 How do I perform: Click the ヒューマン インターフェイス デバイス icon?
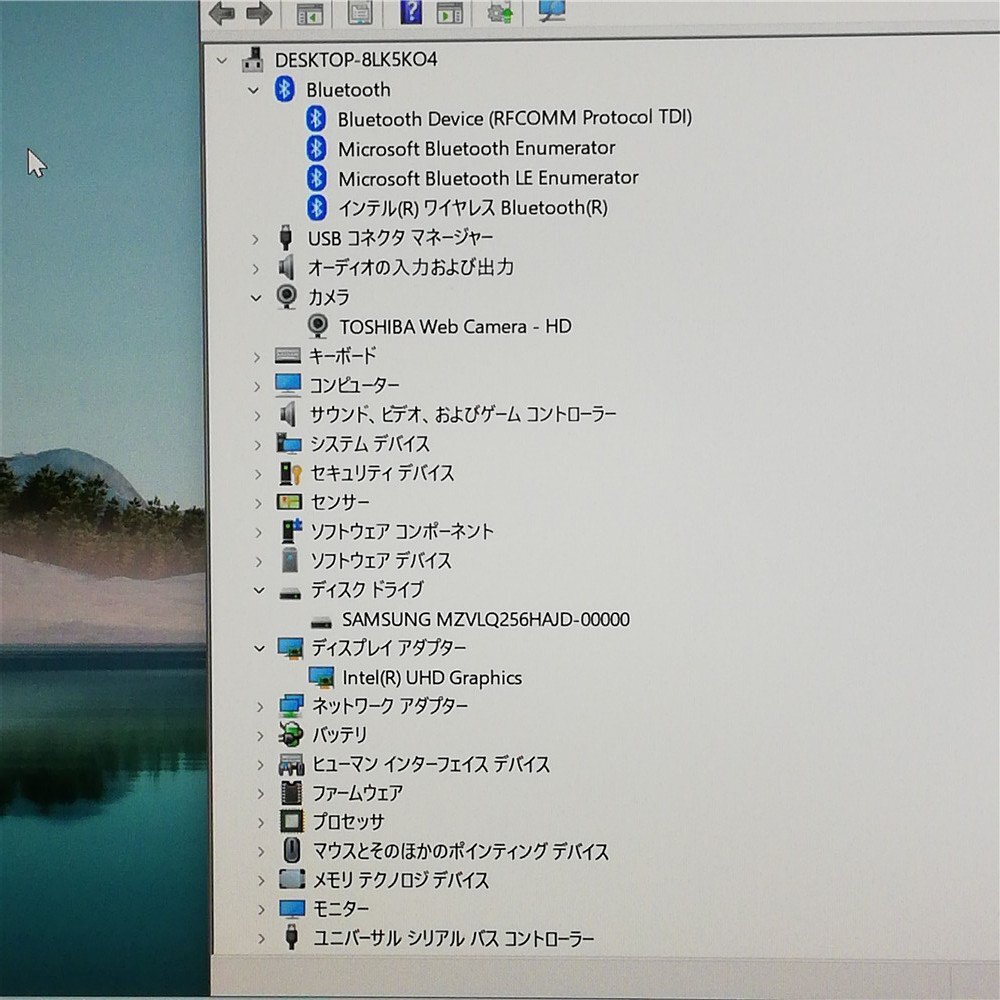291,764
